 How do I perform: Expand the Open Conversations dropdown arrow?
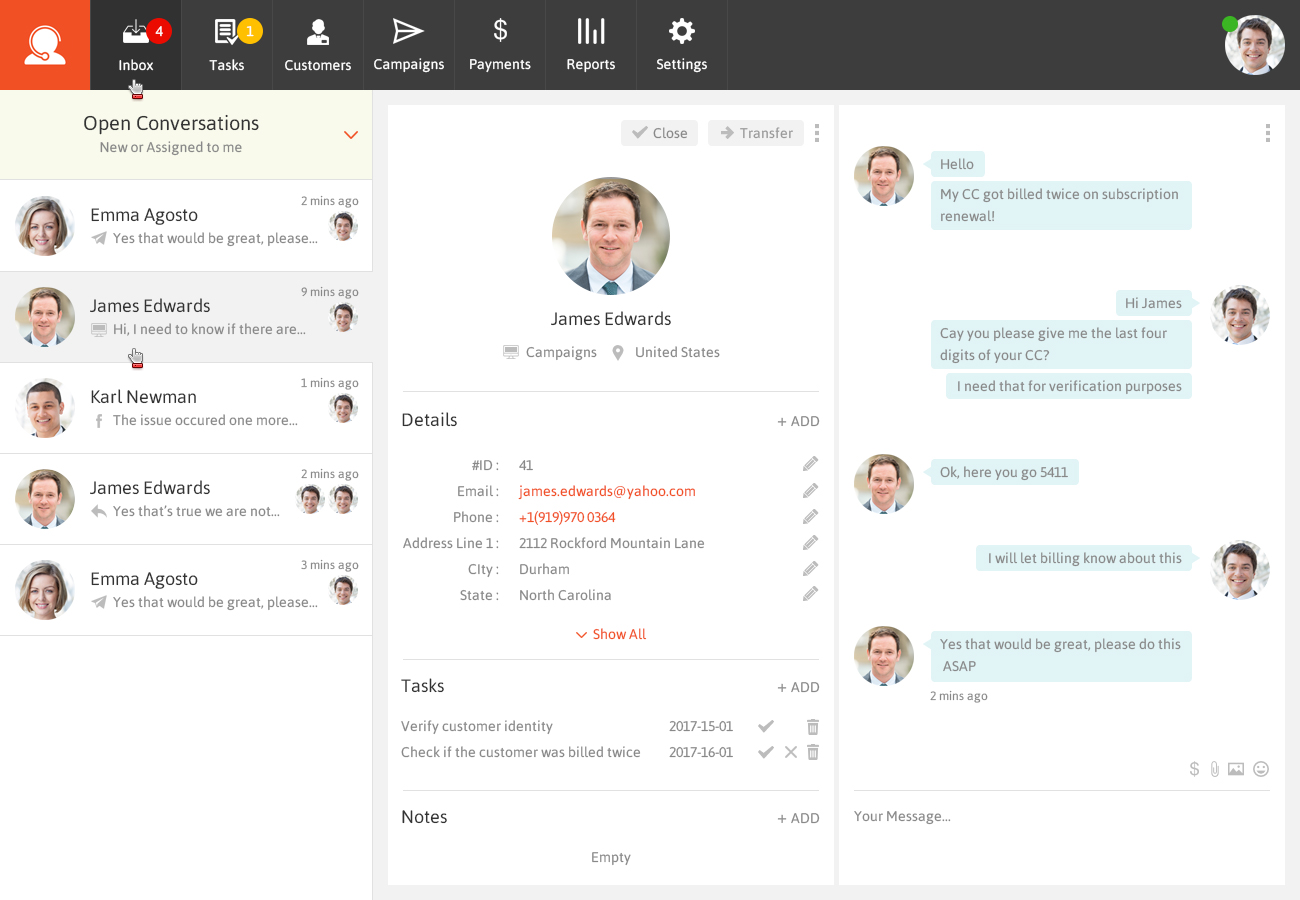[x=351, y=135]
